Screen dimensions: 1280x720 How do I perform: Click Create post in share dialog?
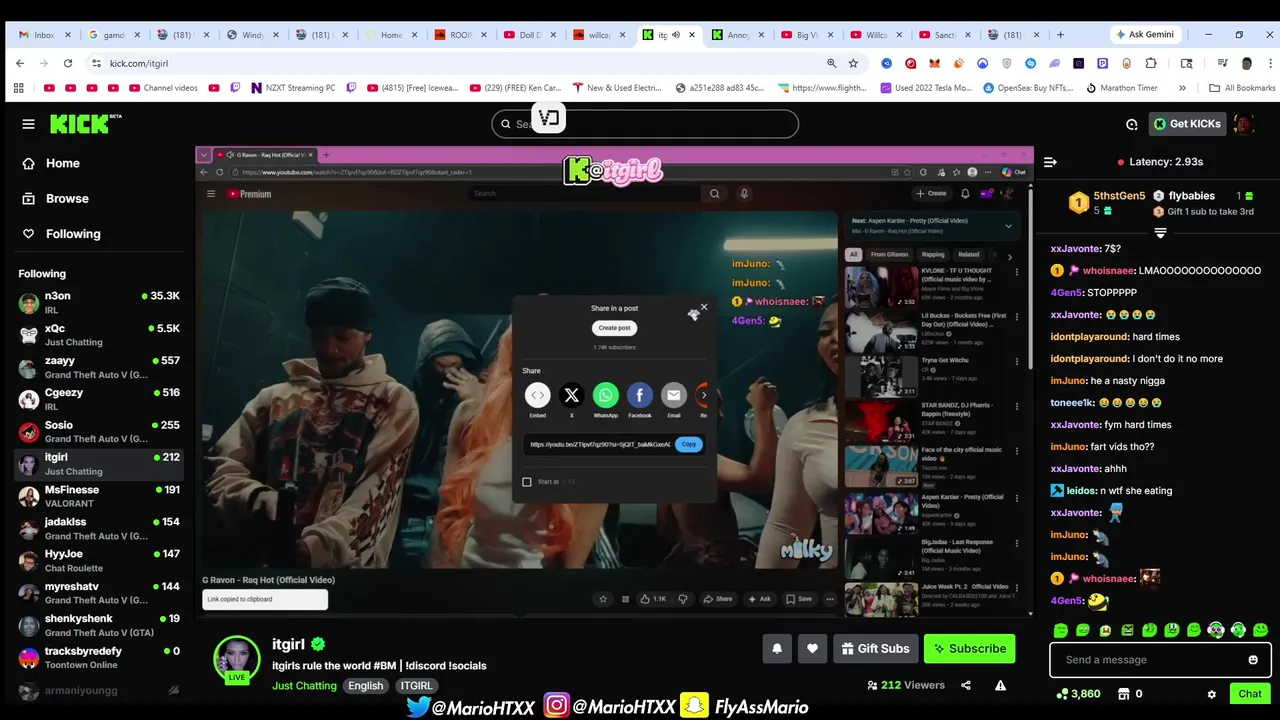(614, 328)
